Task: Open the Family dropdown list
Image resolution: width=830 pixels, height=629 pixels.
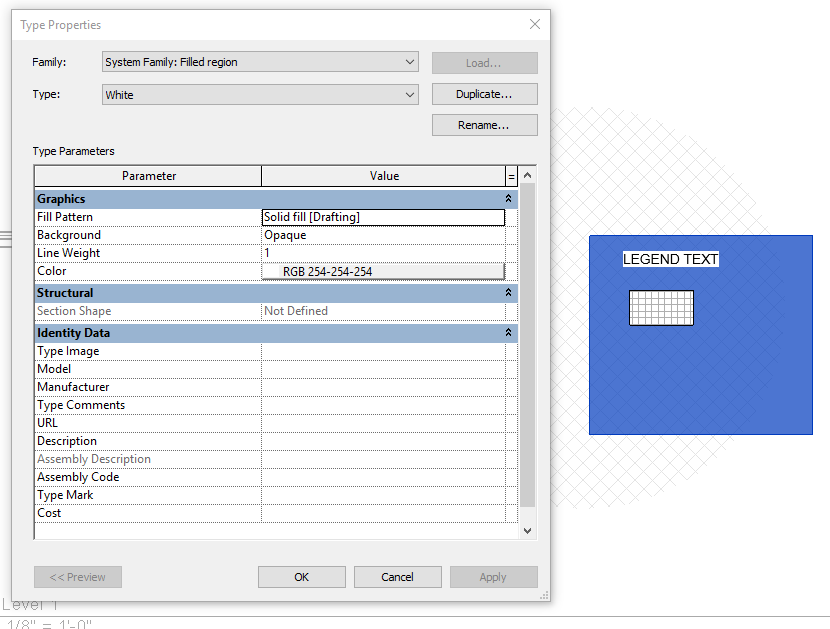Action: point(411,61)
